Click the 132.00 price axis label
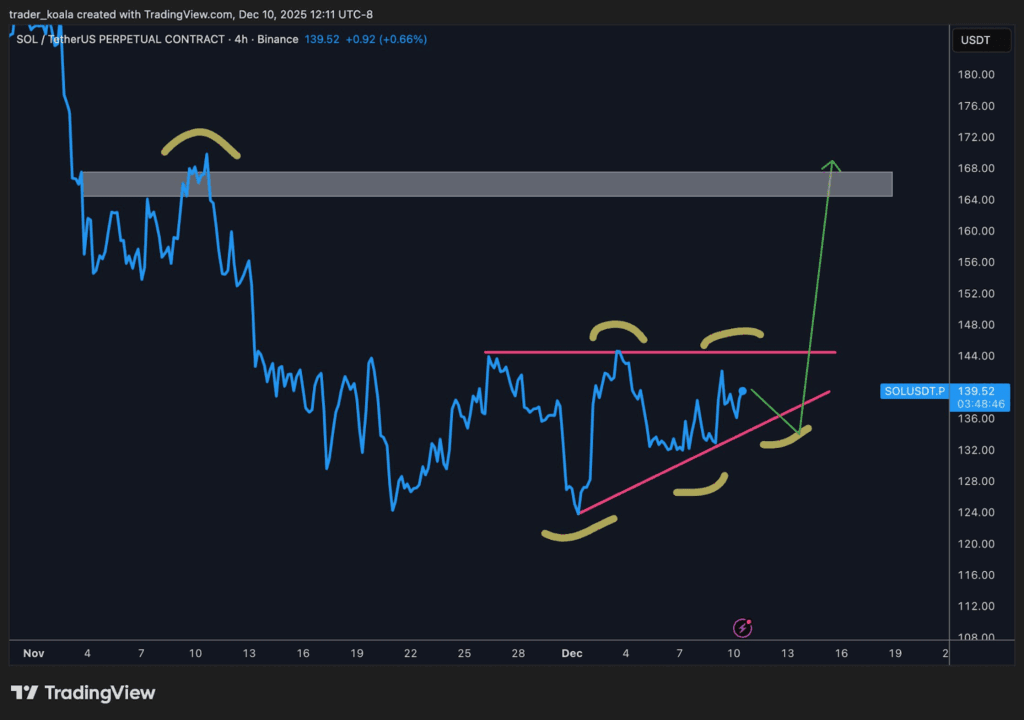Image resolution: width=1024 pixels, height=720 pixels. pyautogui.click(x=976, y=450)
